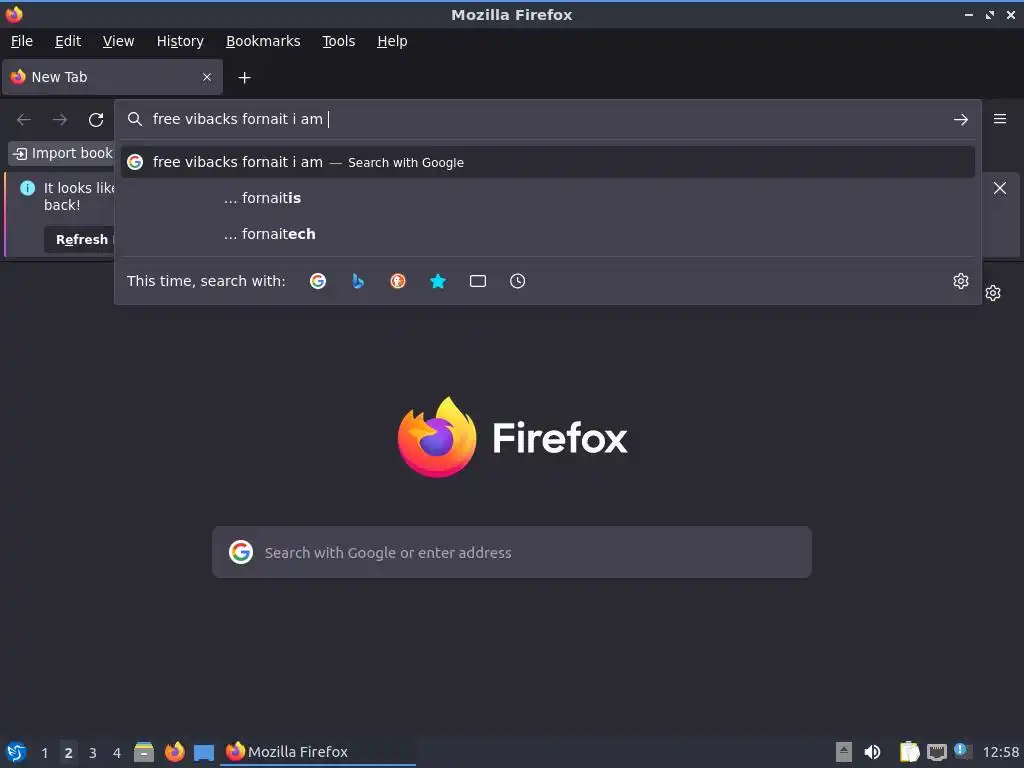
Task: Open the Edit menu
Action: [68, 41]
